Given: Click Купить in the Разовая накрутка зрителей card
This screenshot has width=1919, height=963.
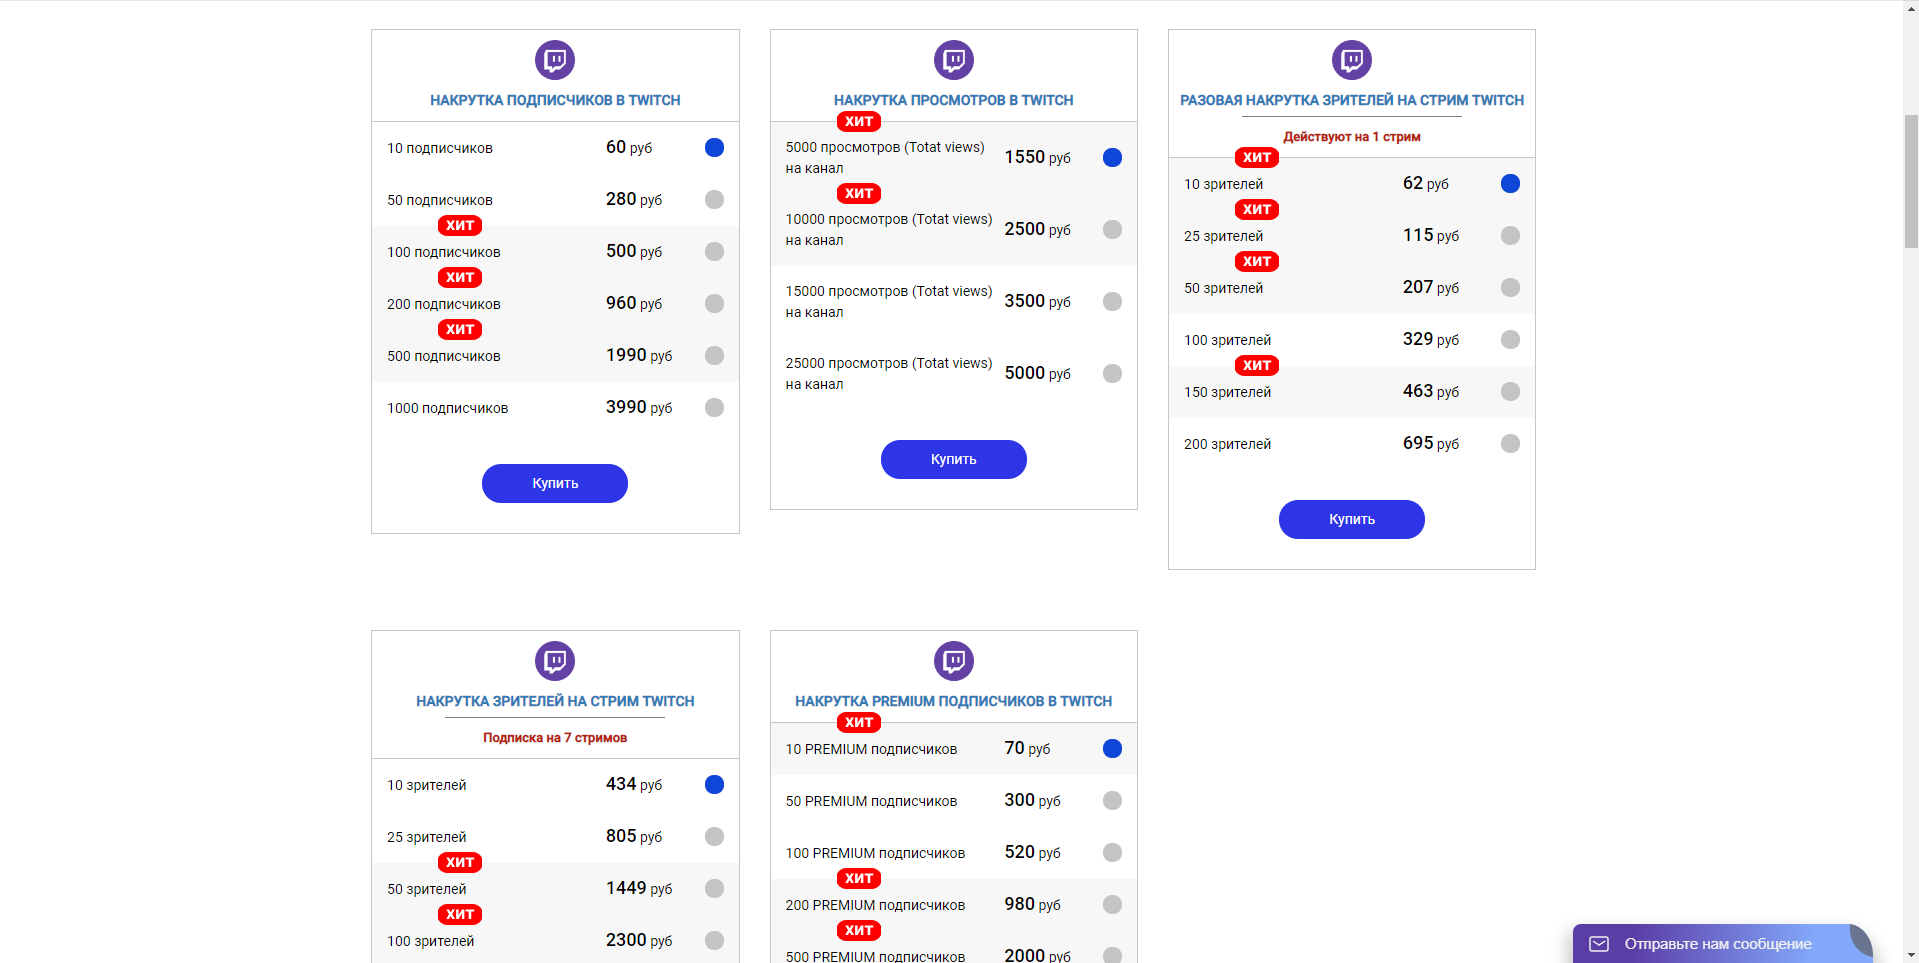Looking at the screenshot, I should pyautogui.click(x=1352, y=520).
